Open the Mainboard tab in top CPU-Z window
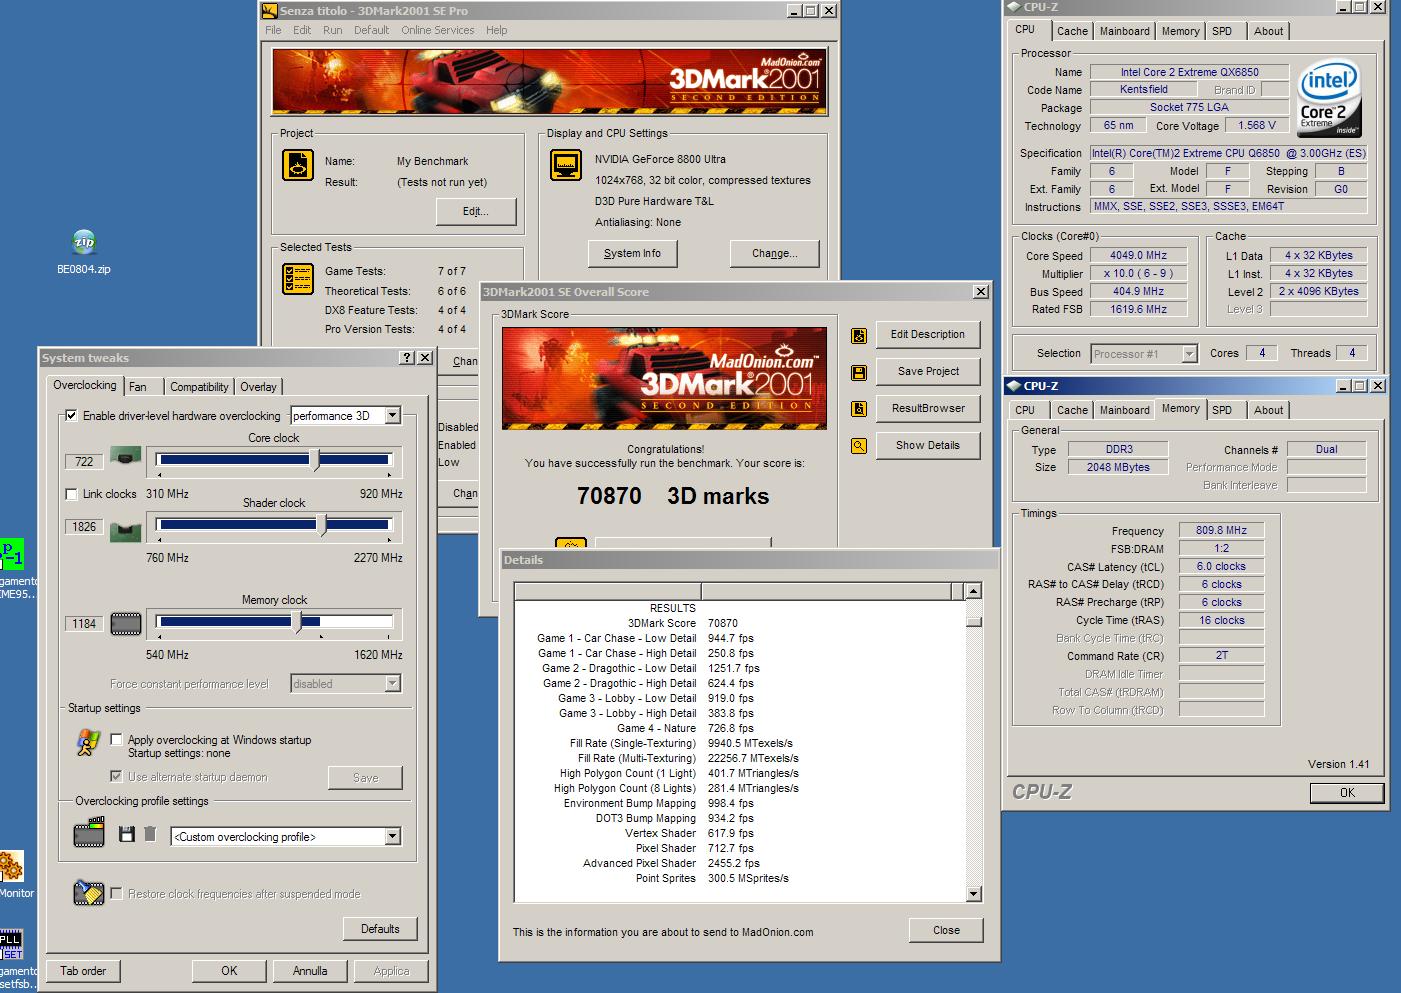 pyautogui.click(x=1125, y=31)
